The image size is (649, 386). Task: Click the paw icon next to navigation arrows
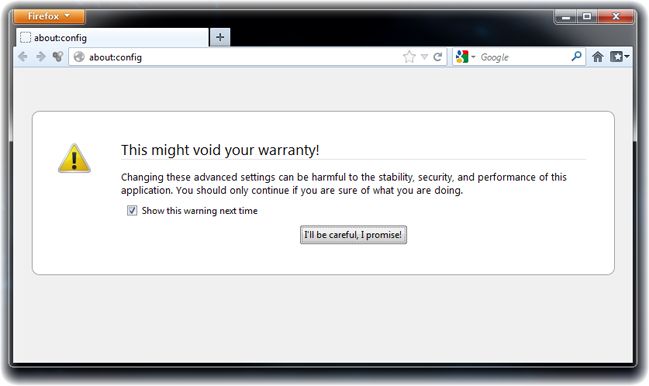pyautogui.click(x=58, y=57)
